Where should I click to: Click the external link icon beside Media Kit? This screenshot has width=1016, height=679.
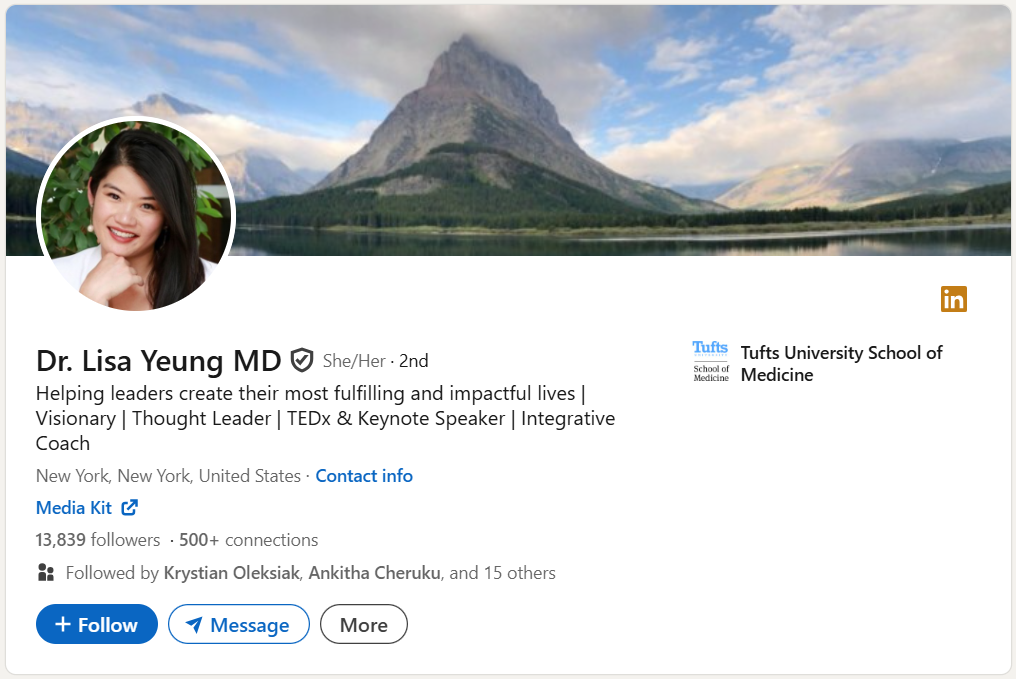[x=129, y=508]
